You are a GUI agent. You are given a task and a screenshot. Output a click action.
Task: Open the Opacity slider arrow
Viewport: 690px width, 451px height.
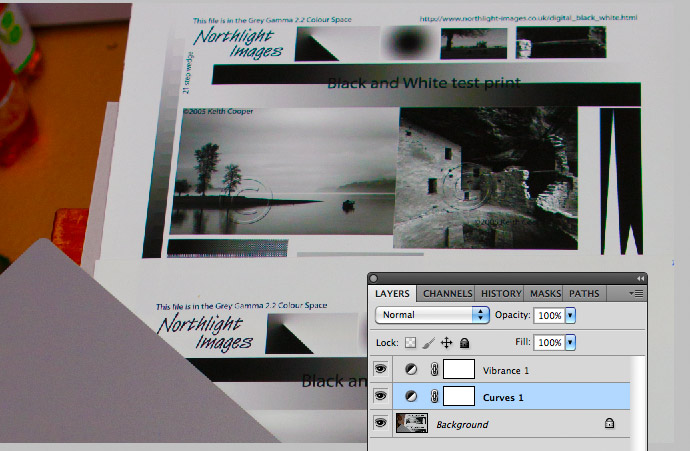pos(570,315)
